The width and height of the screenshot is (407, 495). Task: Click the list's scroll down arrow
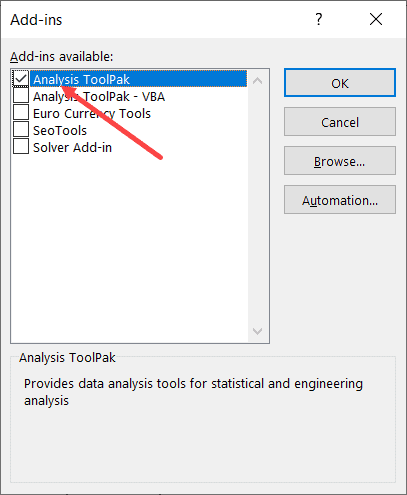click(x=257, y=331)
